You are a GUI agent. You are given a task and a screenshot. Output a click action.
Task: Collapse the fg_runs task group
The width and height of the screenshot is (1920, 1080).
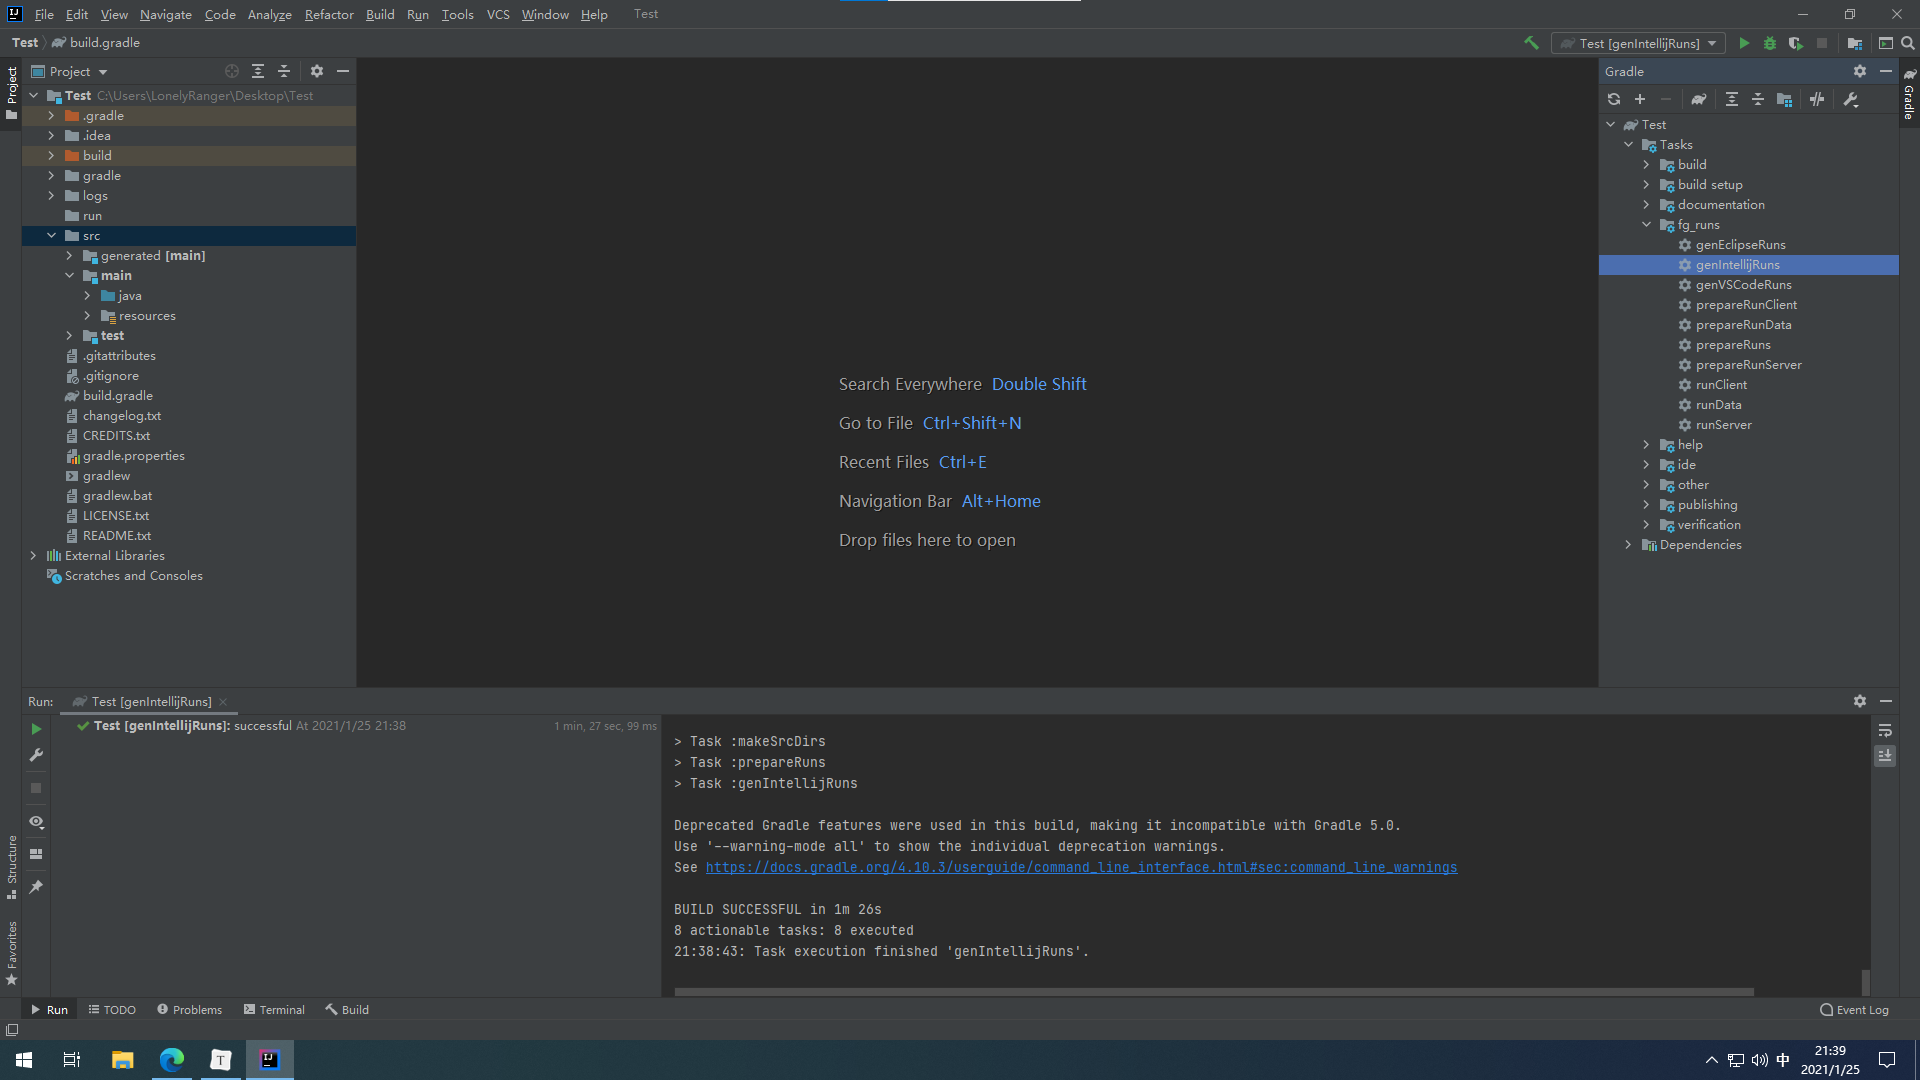click(1646, 225)
